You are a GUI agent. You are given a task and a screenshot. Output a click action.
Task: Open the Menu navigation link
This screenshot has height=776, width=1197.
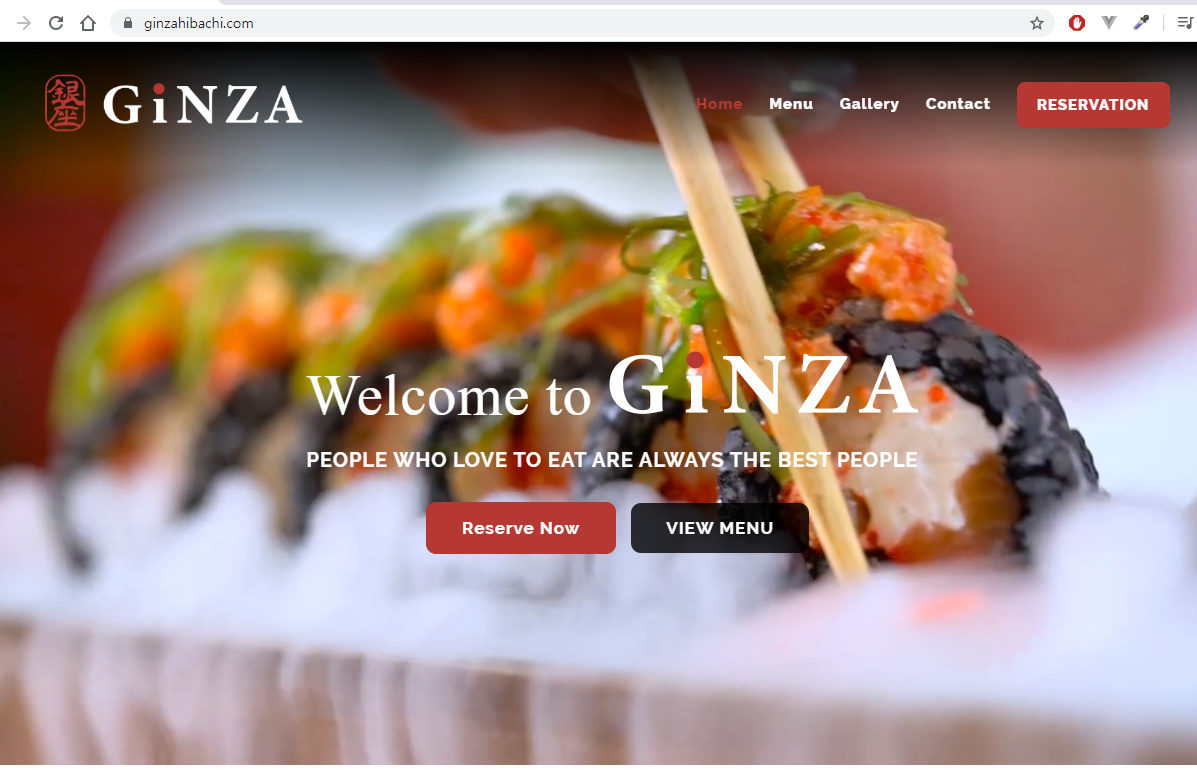click(x=791, y=104)
